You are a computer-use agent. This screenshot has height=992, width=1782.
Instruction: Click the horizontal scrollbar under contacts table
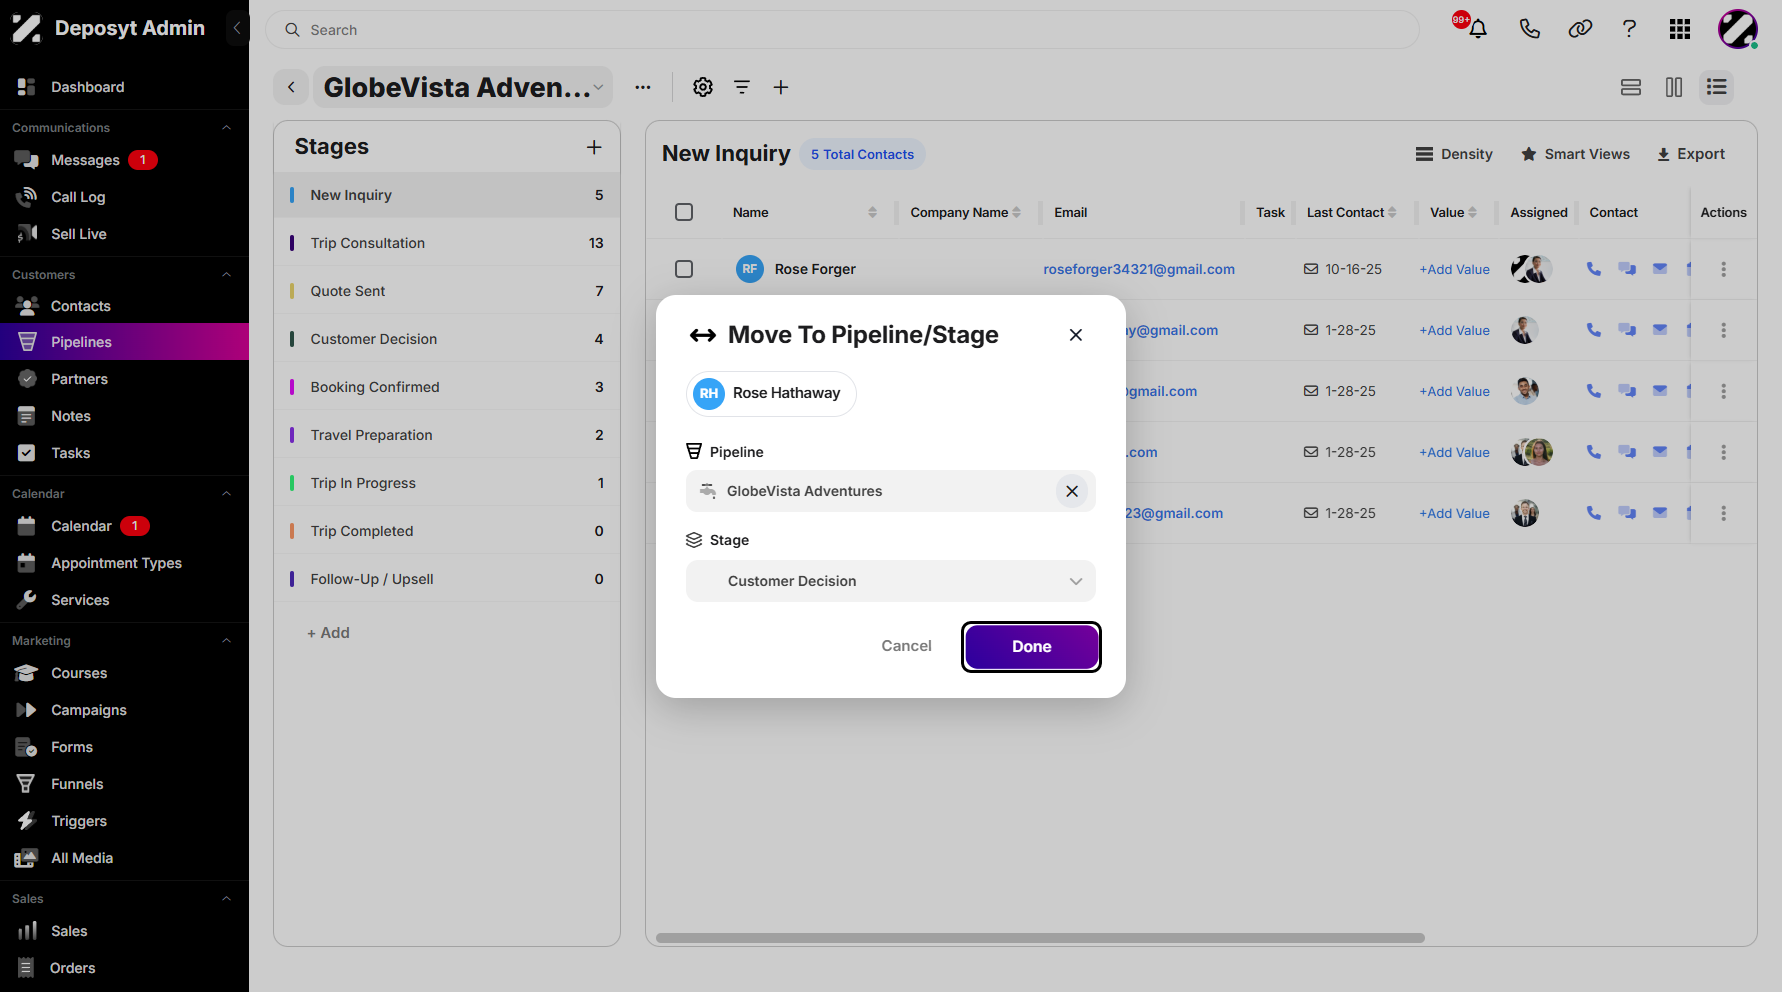pos(1040,938)
